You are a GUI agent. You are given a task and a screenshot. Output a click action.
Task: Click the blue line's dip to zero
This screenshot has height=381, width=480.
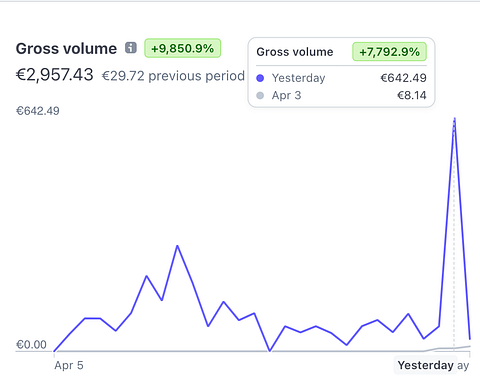(x=270, y=351)
